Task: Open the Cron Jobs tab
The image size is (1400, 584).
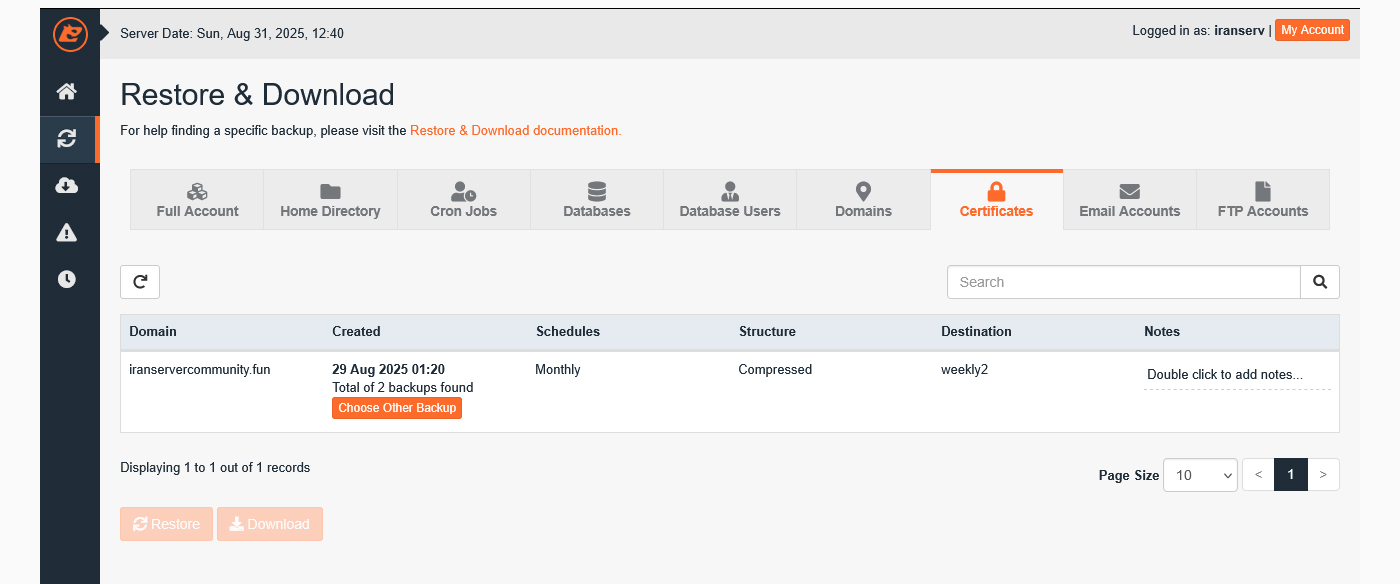Action: point(463,200)
